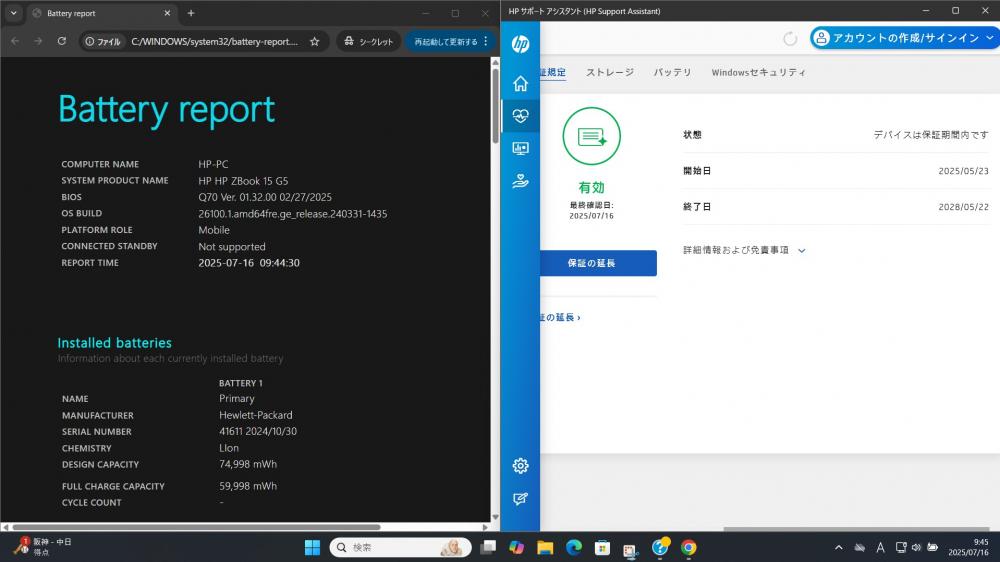Open Copilot from the taskbar
Screen dimensions: 1000x562
pyautogui.click(x=517, y=547)
